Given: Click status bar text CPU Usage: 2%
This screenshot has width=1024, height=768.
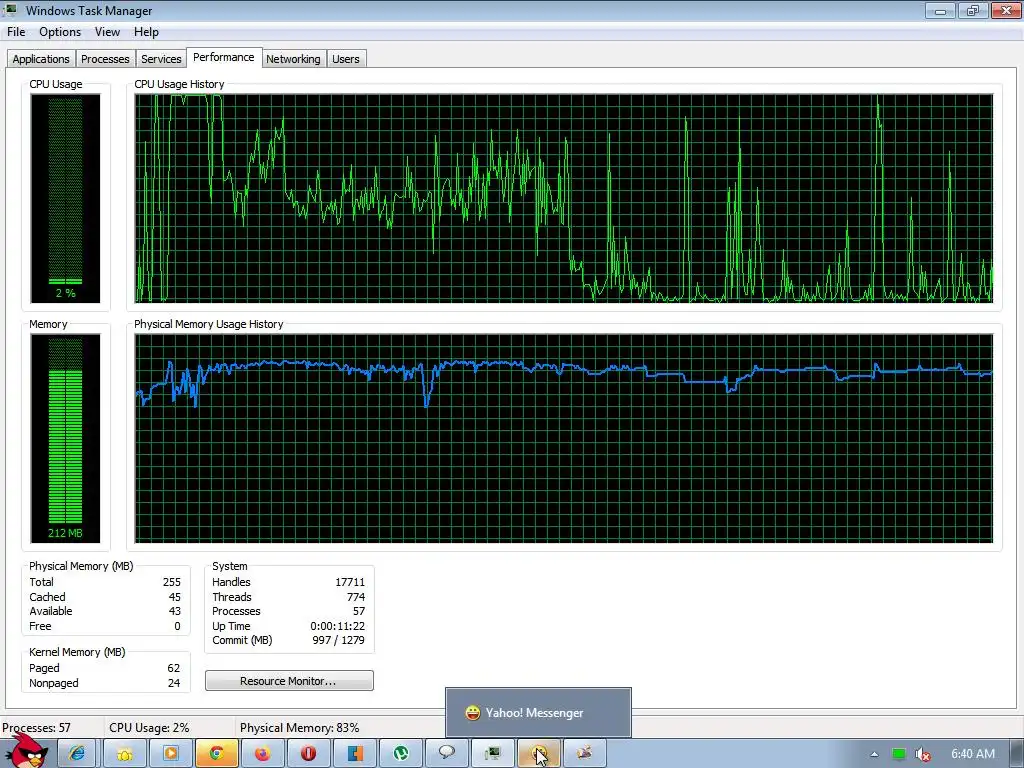Looking at the screenshot, I should pos(150,728).
